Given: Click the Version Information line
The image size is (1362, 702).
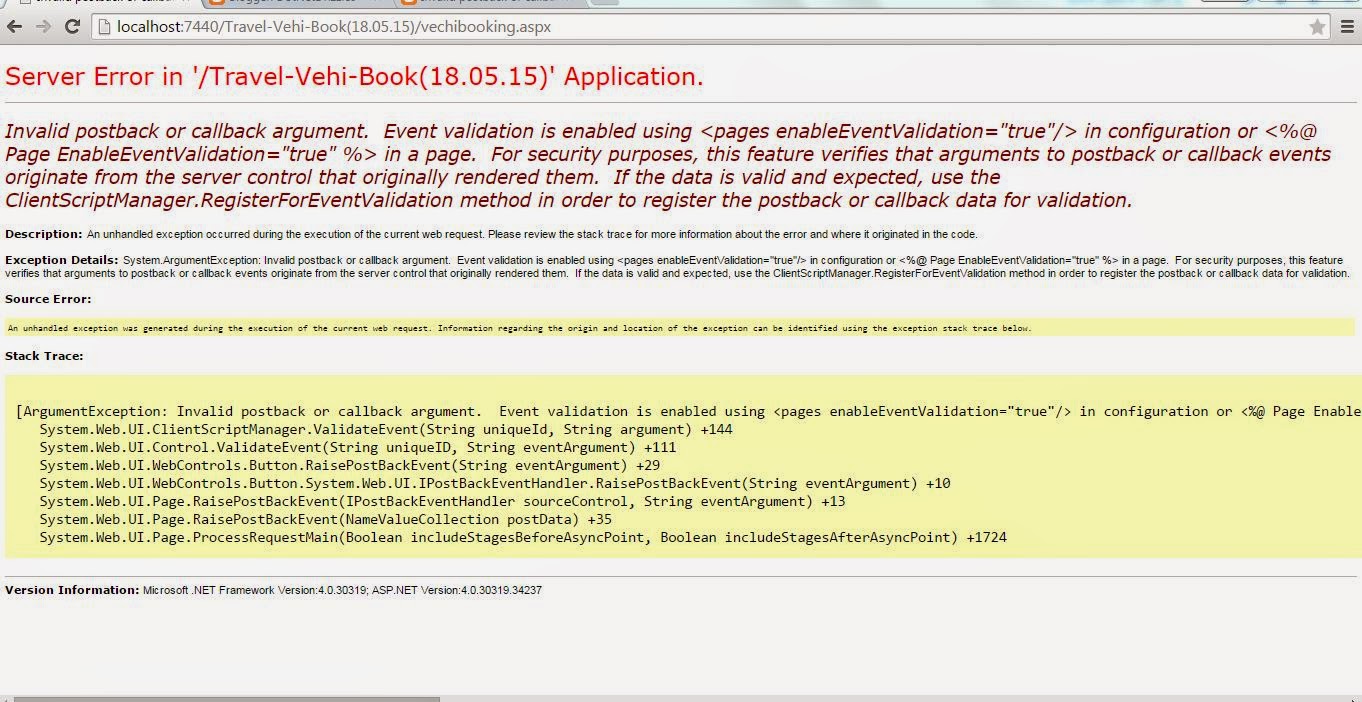Looking at the screenshot, I should pyautogui.click(x=273, y=590).
